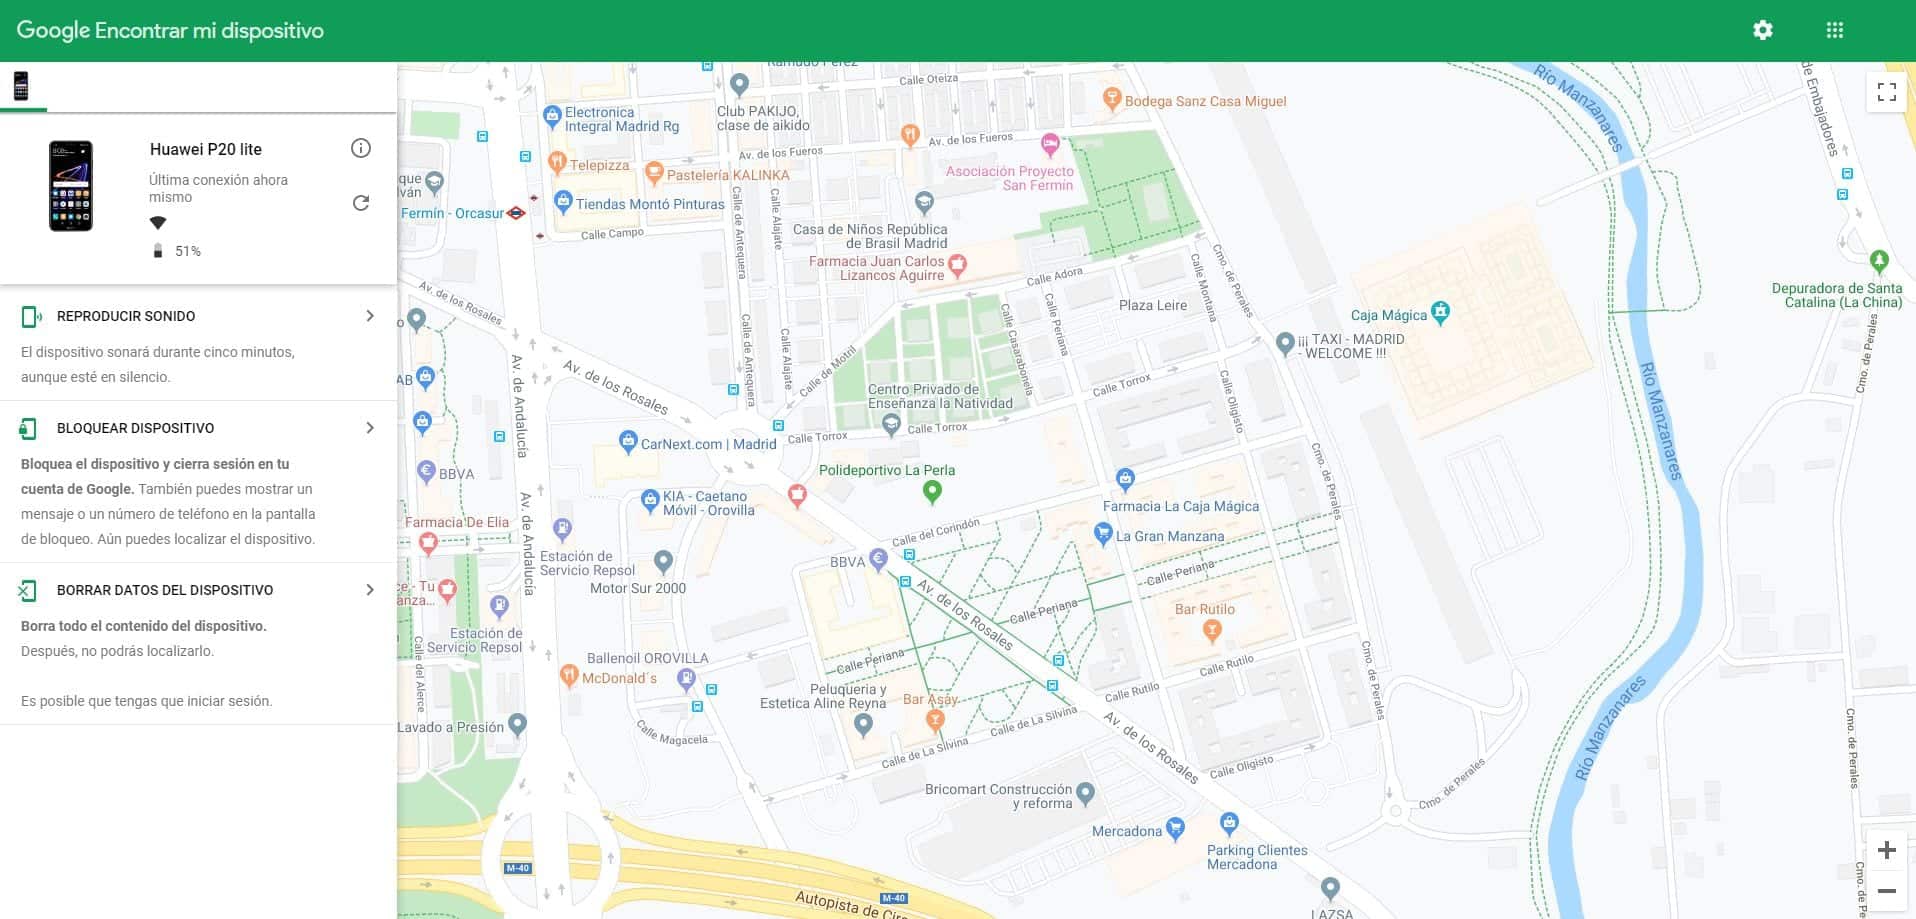Click the Parking Clientes Mercadona marker
Viewport: 1916px width, 919px height.
(x=1229, y=823)
